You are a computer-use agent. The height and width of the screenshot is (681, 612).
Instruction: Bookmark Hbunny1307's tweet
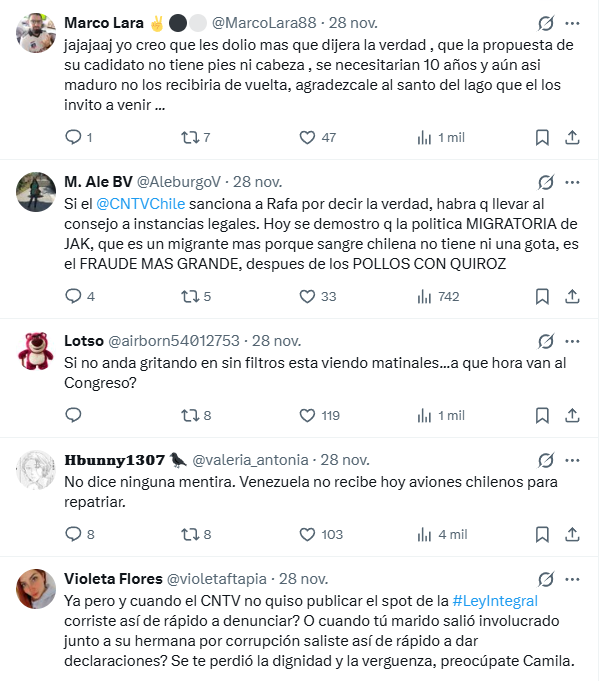tap(541, 534)
